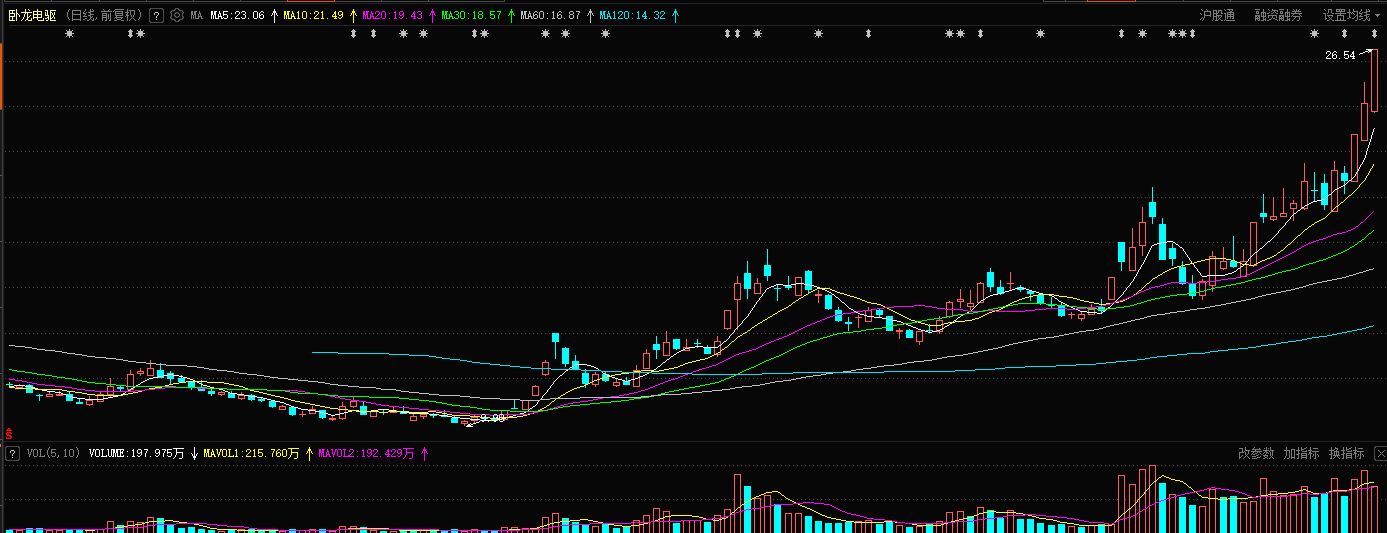
Task: Click 改参数 to change indicator parameters
Action: point(1256,454)
